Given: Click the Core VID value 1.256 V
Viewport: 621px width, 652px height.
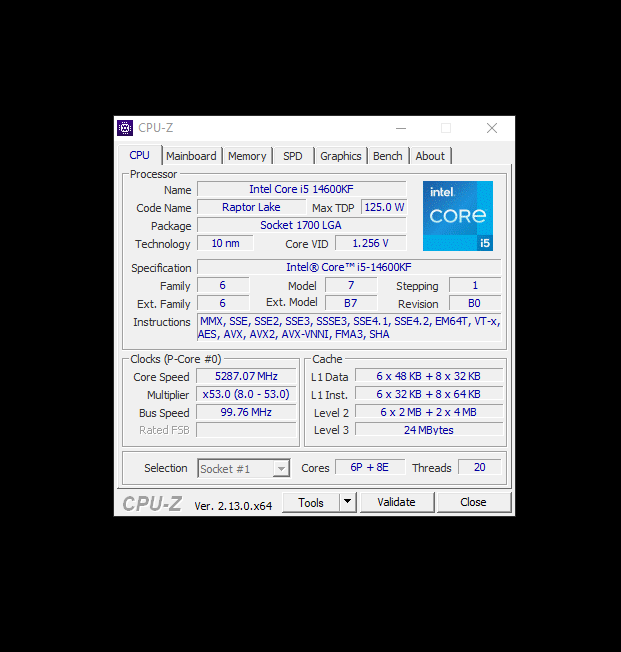Looking at the screenshot, I should [x=371, y=243].
